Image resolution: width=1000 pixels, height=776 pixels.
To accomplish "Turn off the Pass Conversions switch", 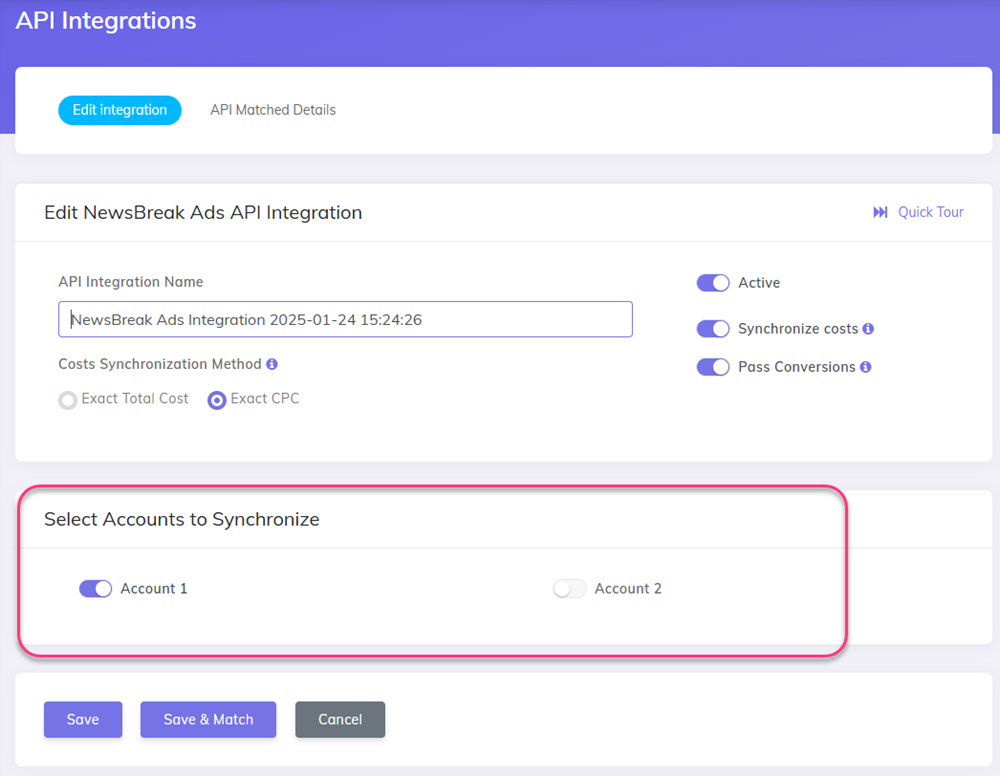I will click(712, 367).
